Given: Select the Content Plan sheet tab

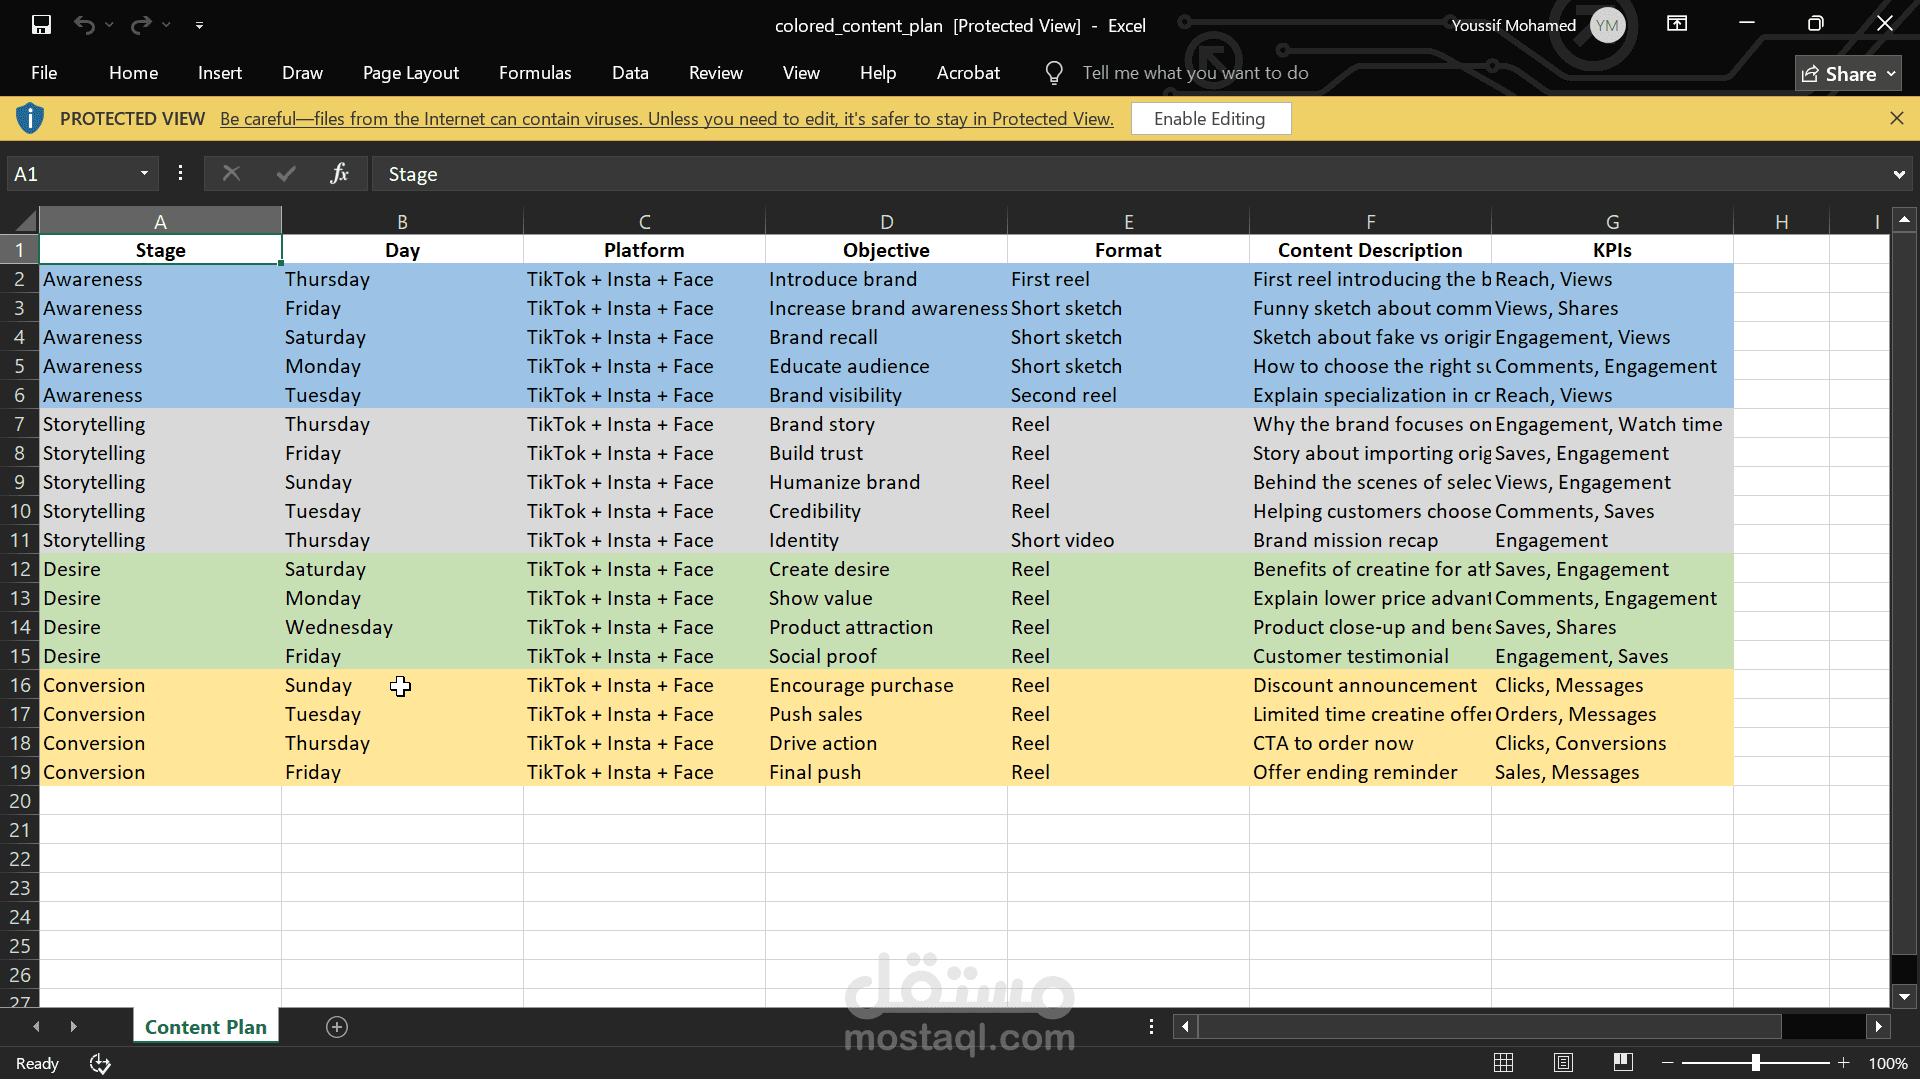Looking at the screenshot, I should pyautogui.click(x=205, y=1027).
